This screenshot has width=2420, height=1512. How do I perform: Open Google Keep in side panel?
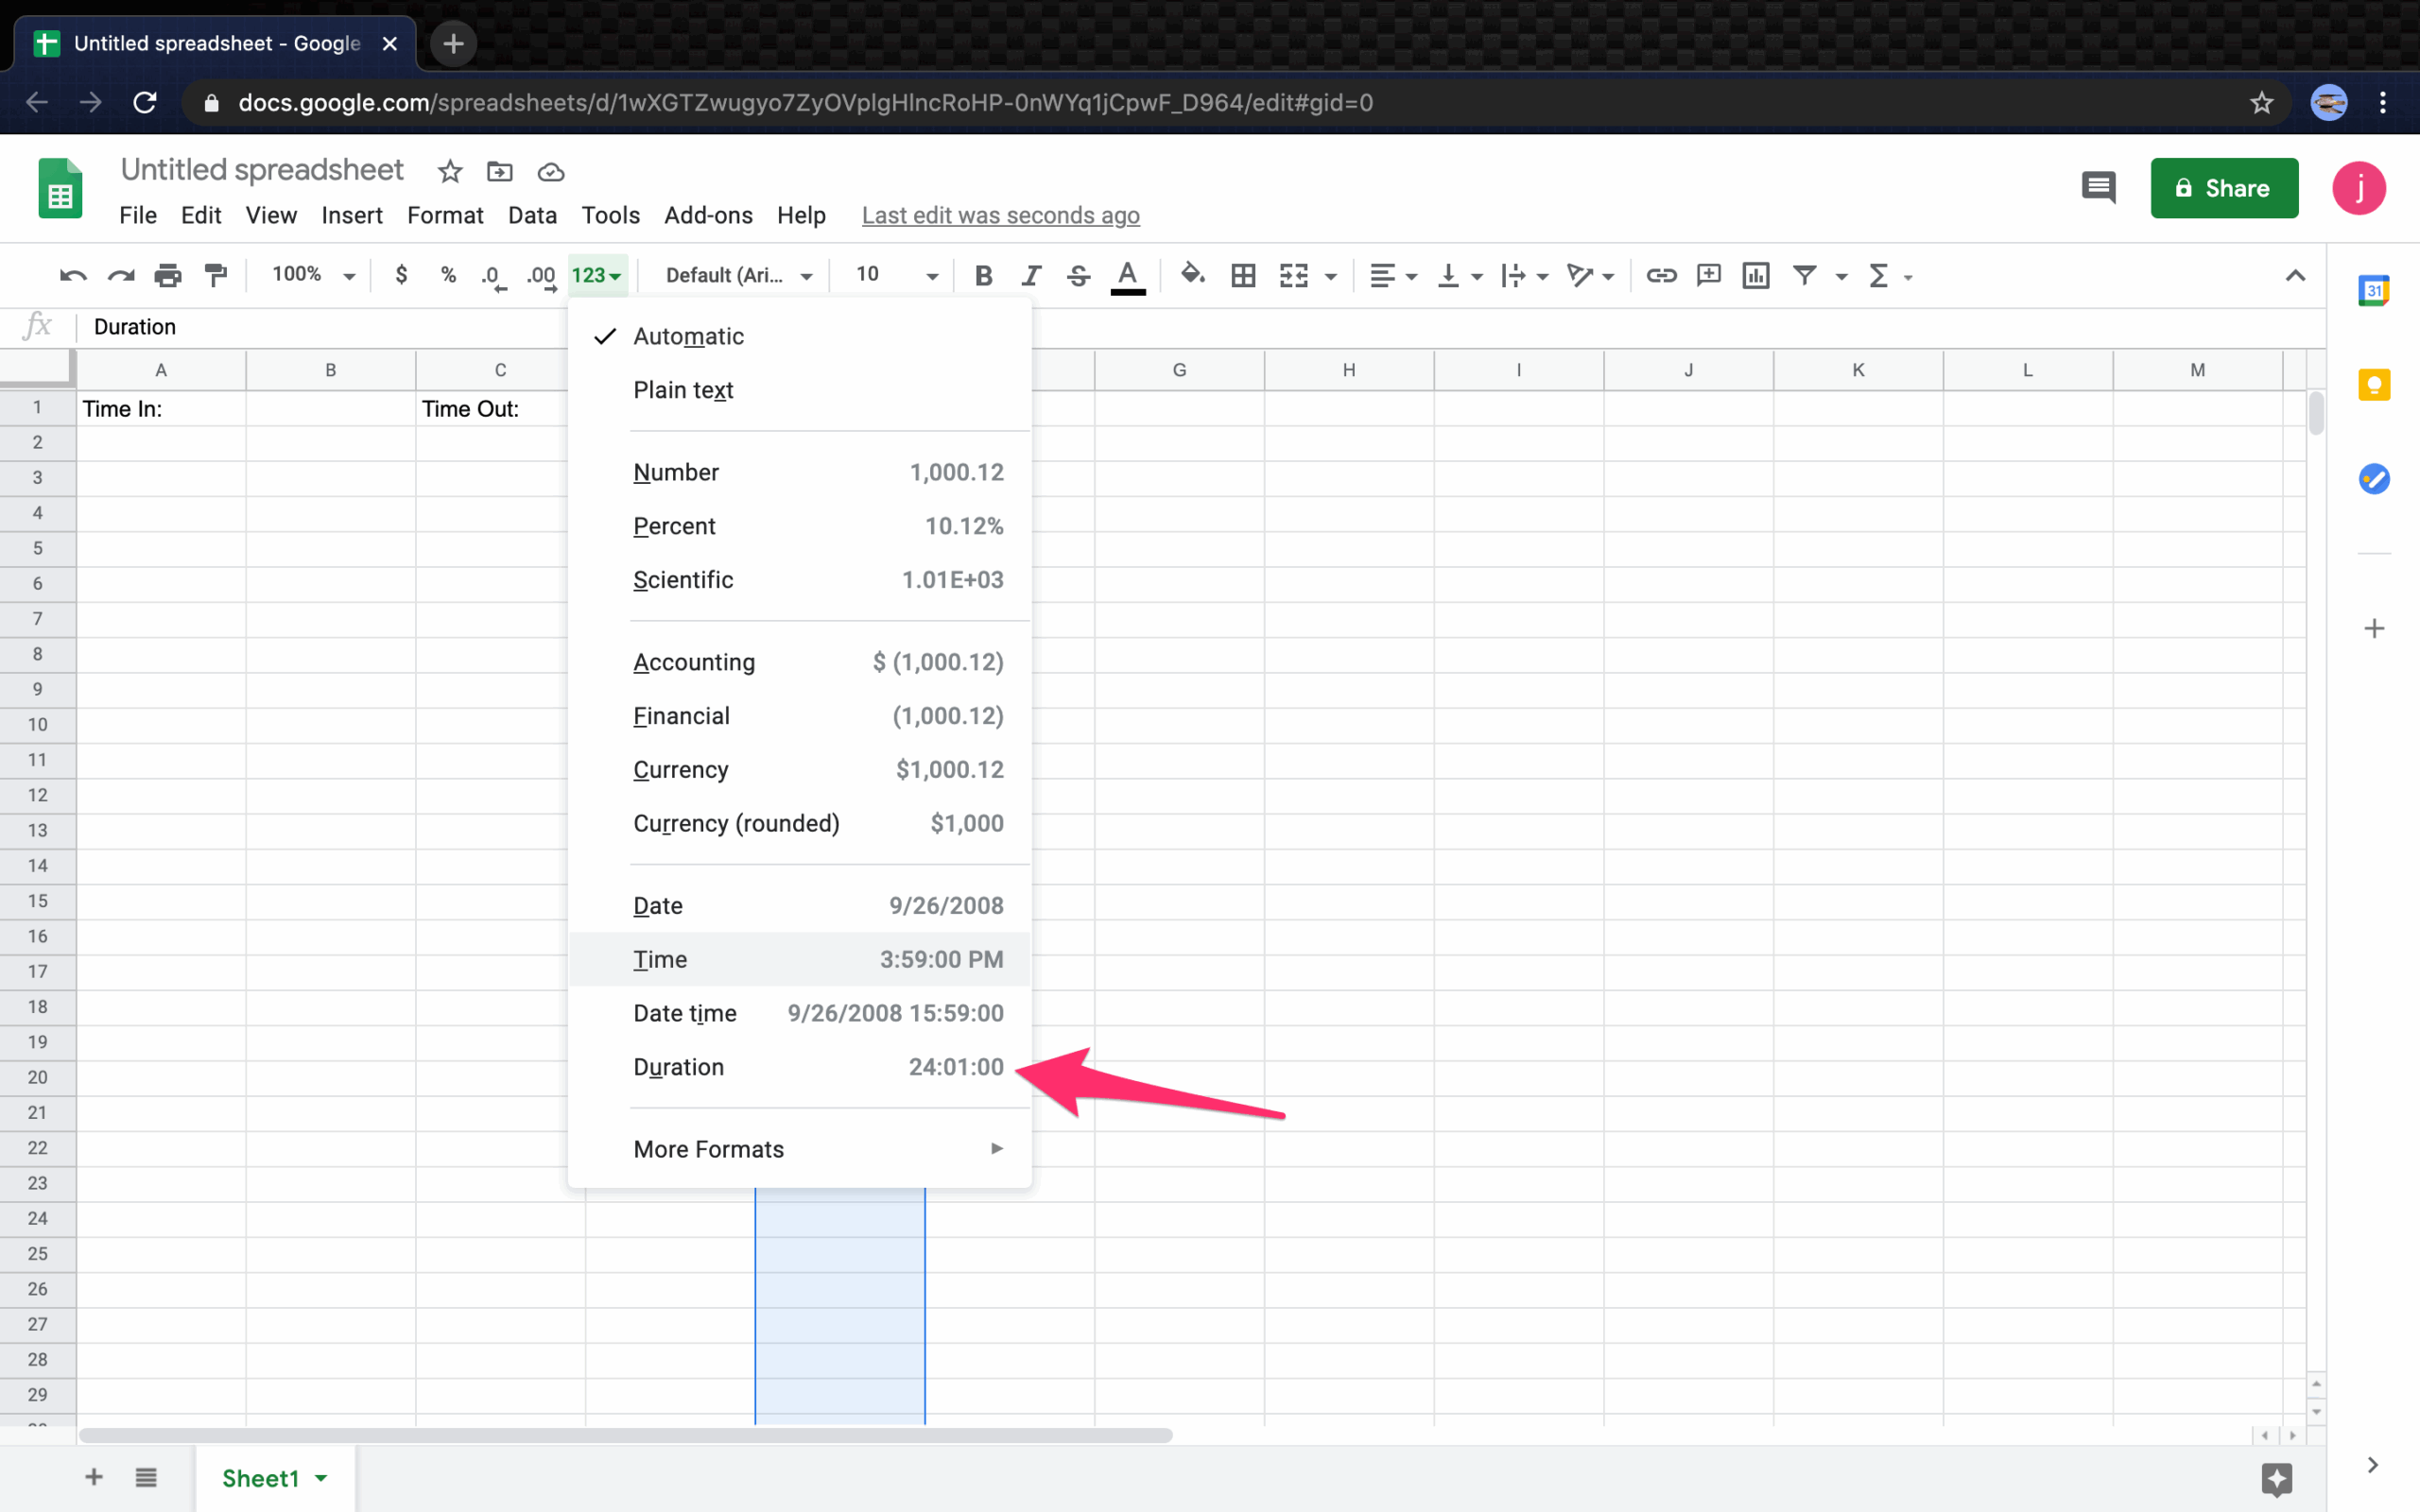click(2373, 385)
